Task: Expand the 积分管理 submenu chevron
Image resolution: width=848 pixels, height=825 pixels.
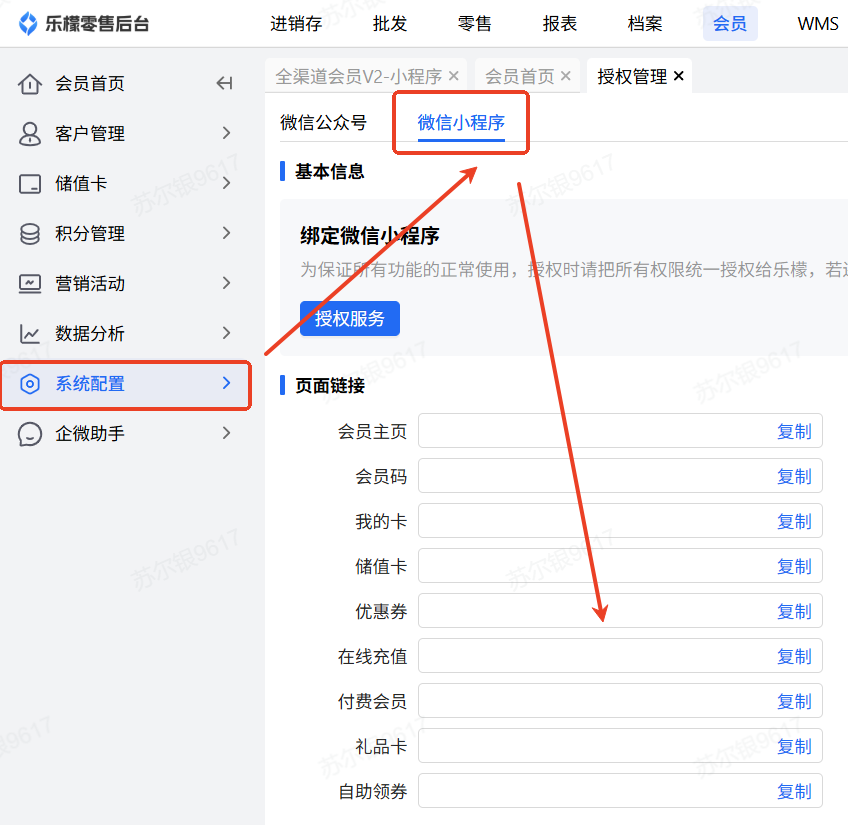Action: pos(227,233)
